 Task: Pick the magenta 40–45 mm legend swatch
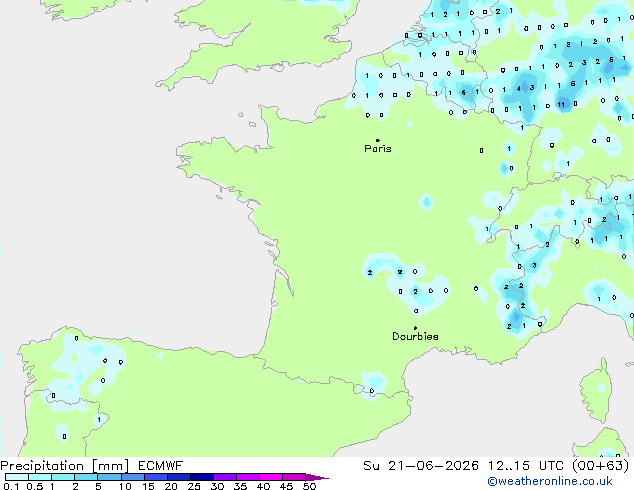tap(271, 477)
